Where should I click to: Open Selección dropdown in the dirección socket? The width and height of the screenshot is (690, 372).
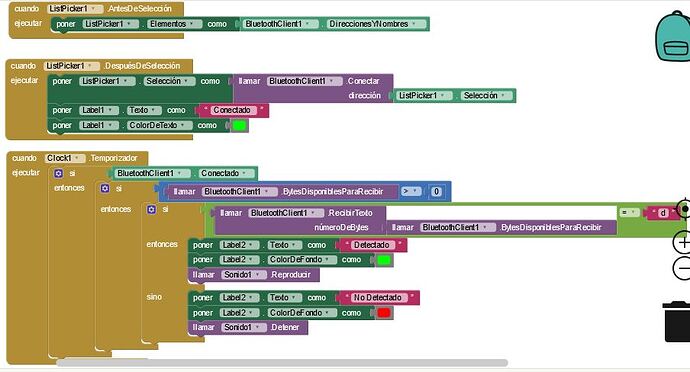click(486, 96)
